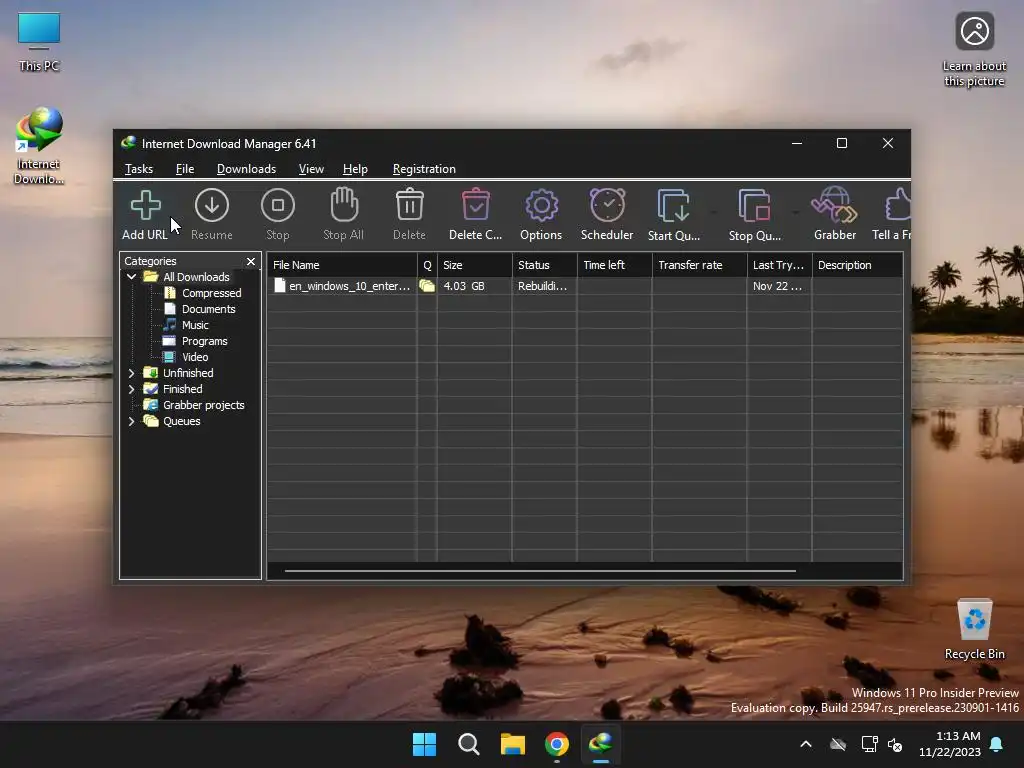Expand the Queues category
The width and height of the screenshot is (1024, 768).
tap(131, 421)
